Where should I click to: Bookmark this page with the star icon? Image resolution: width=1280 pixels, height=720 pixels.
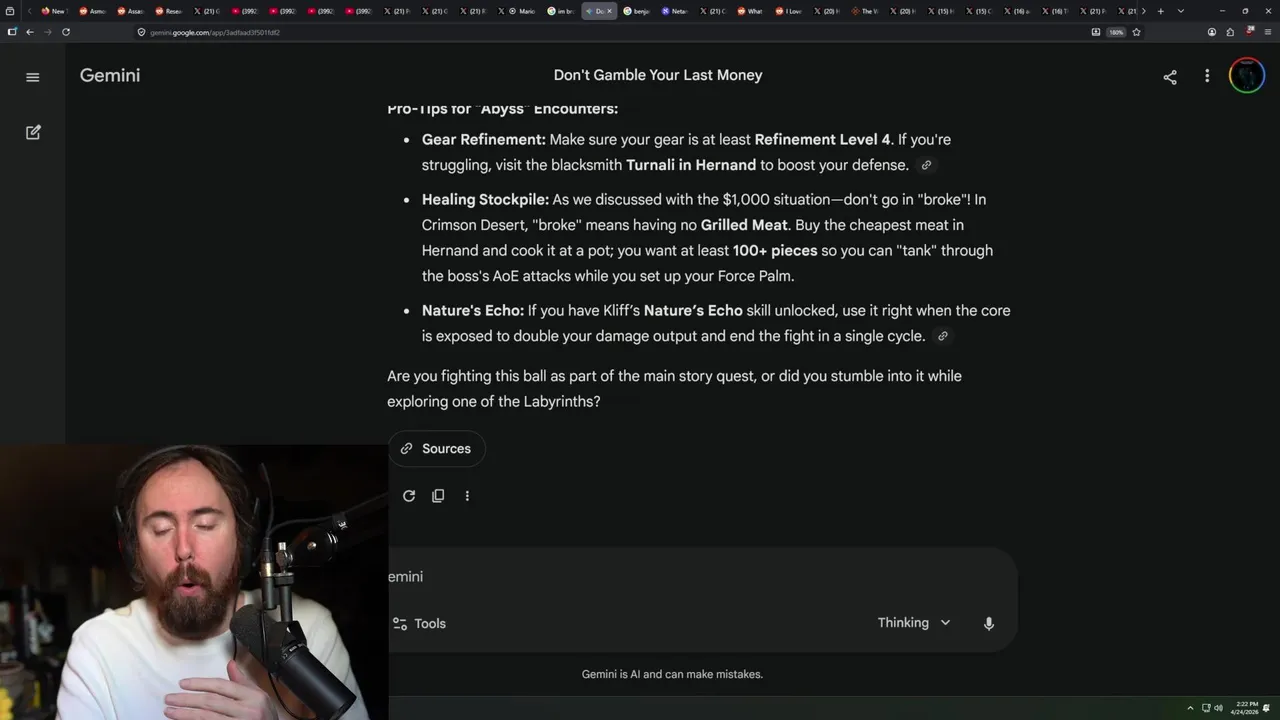coord(1136,32)
